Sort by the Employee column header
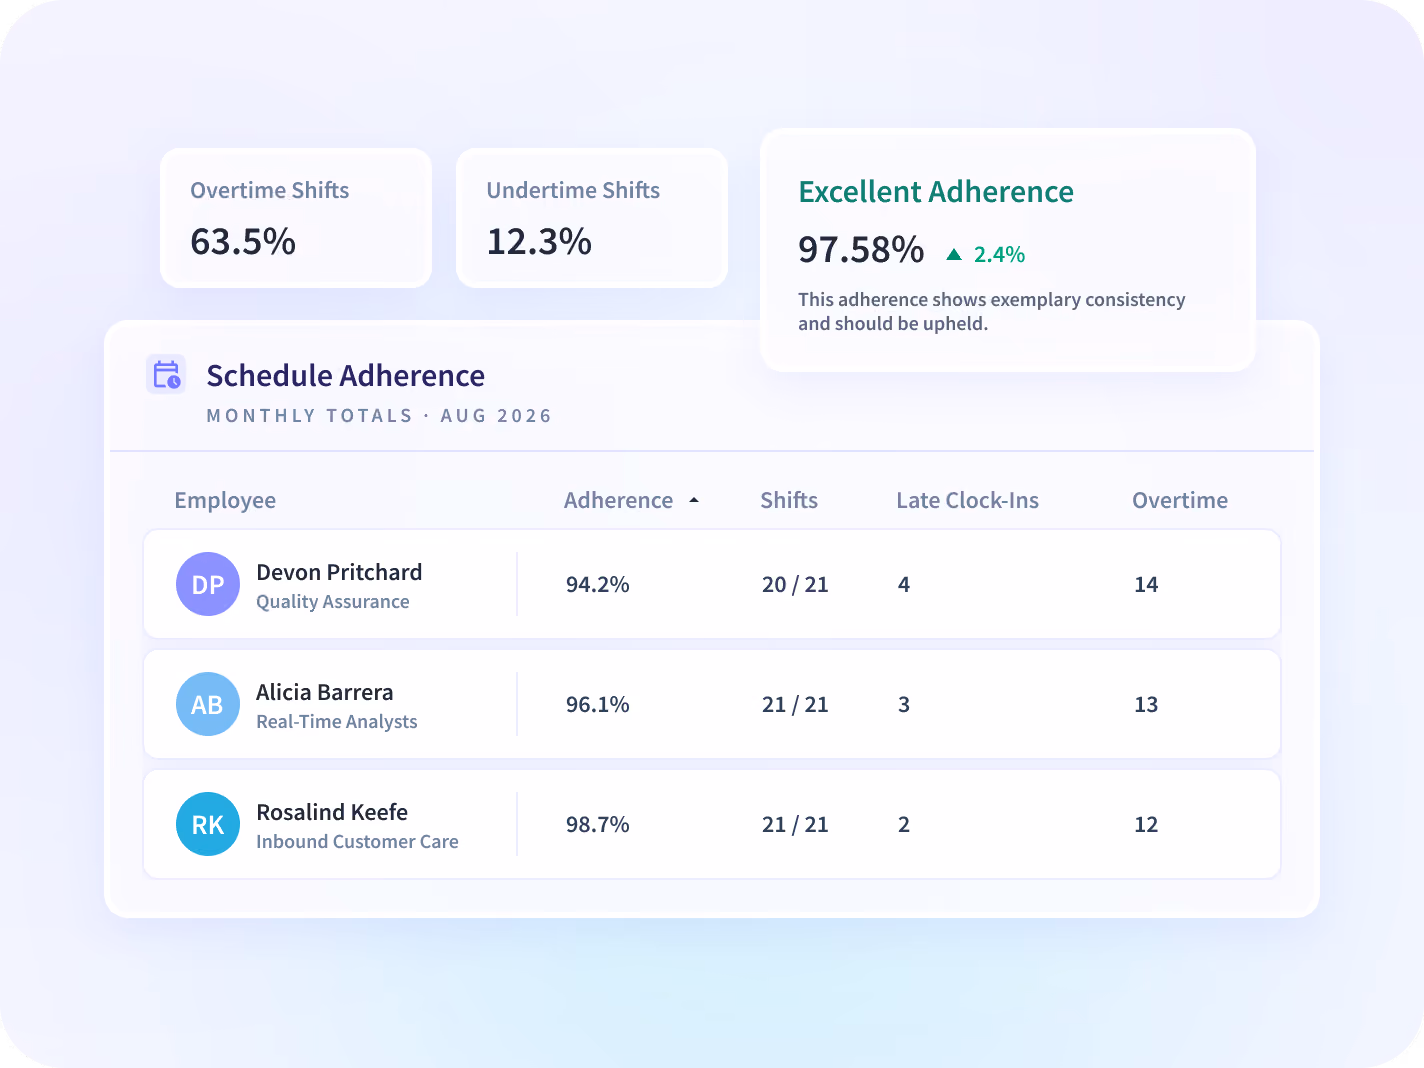This screenshot has width=1424, height=1068. 225,500
